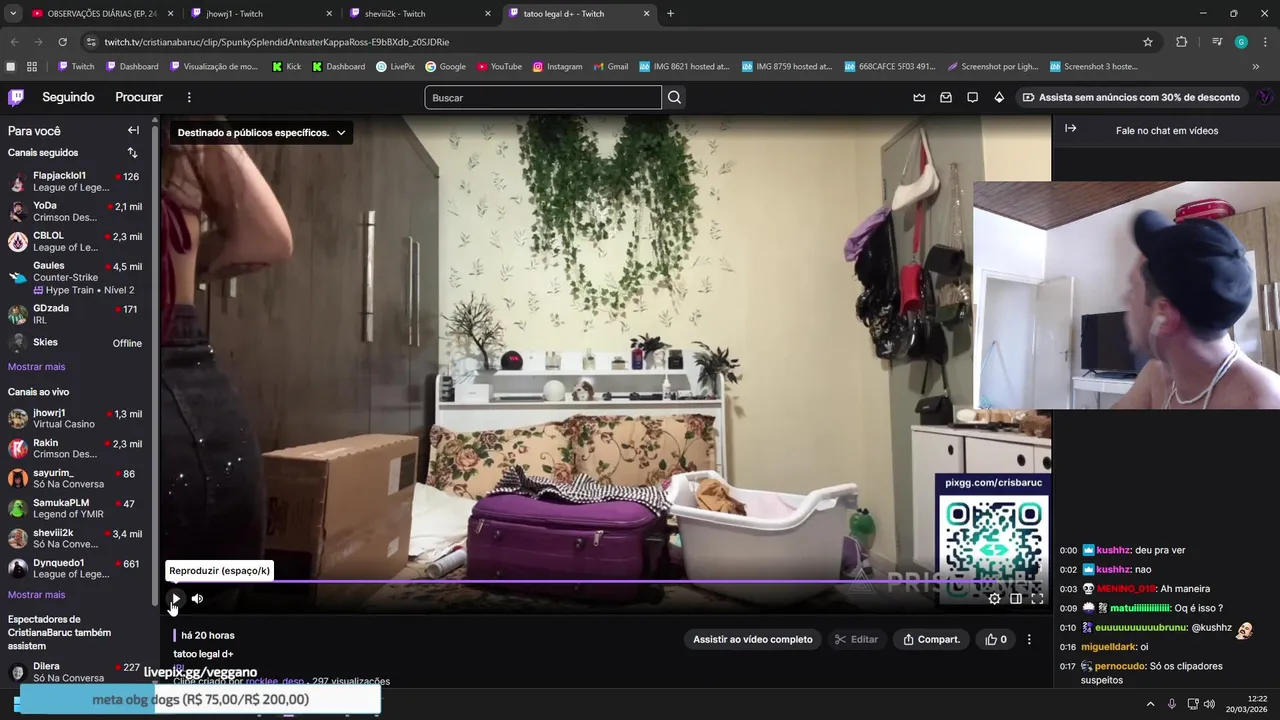1280x720 pixels.
Task: Open YouTube bookmark
Action: 499,67
